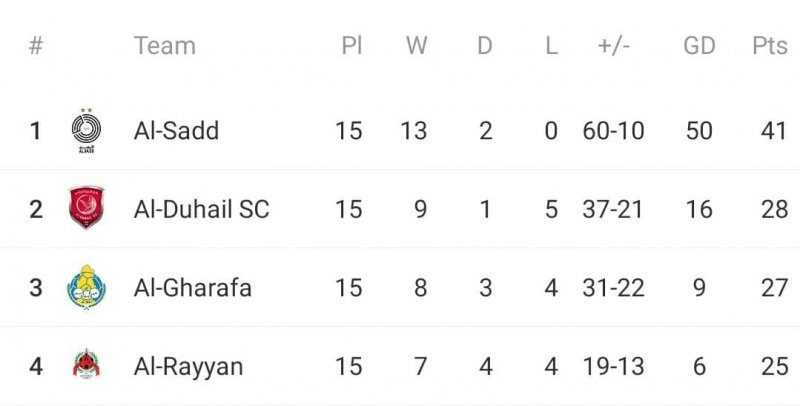Click the W wins column header
The width and height of the screenshot is (800, 406).
pyautogui.click(x=417, y=46)
